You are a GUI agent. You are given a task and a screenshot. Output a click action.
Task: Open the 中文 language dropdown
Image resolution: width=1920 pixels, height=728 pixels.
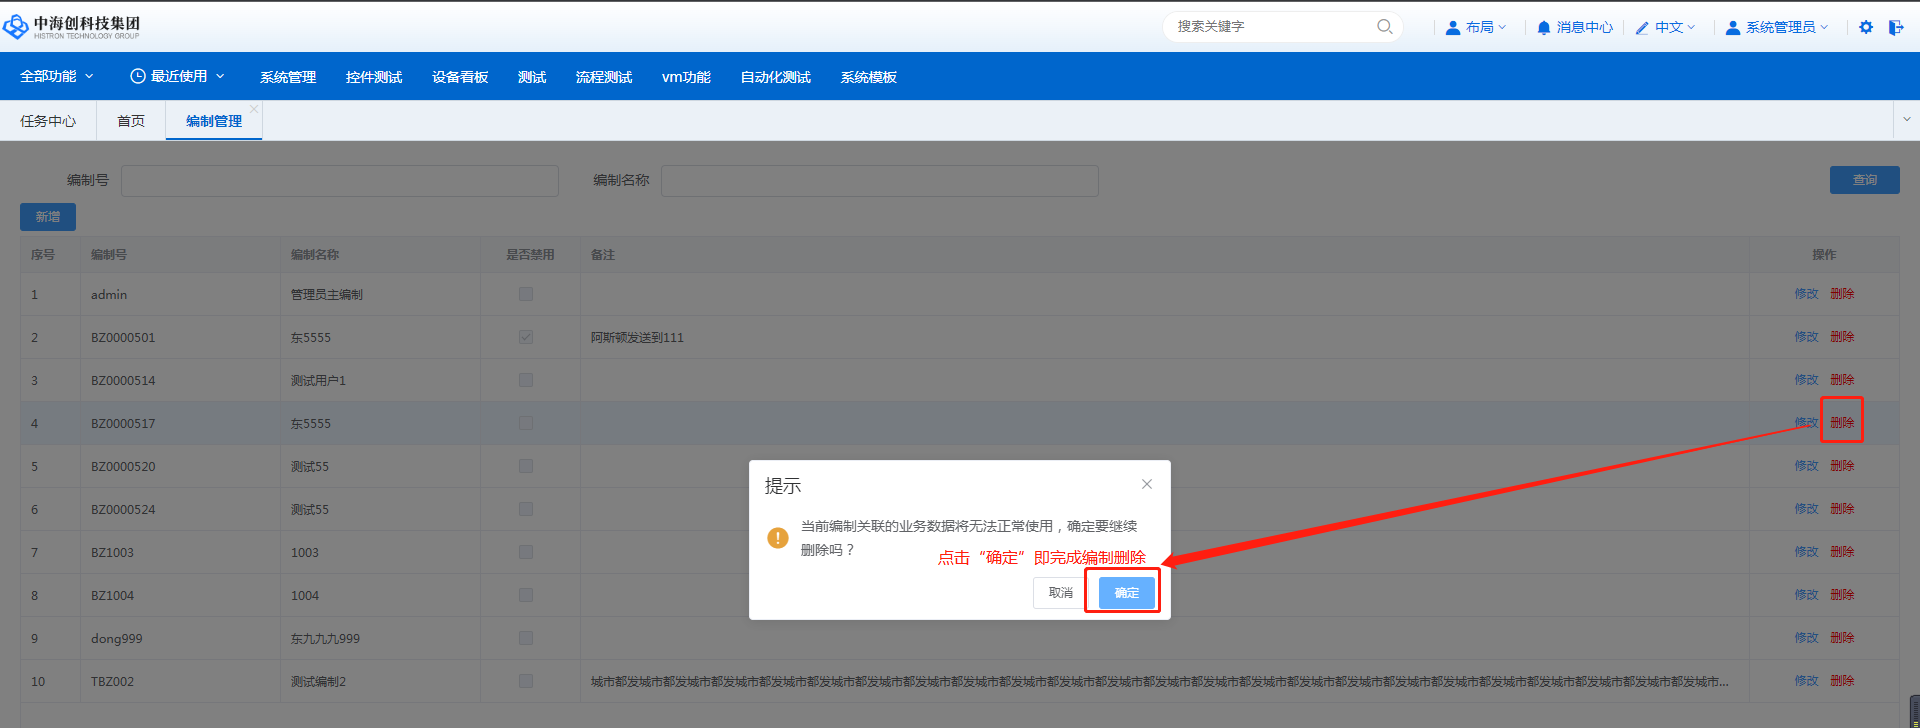1666,28
